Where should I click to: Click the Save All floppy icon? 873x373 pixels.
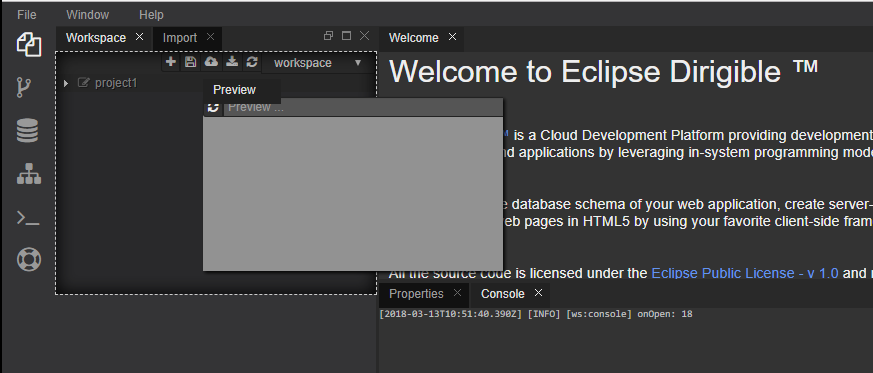click(x=190, y=62)
